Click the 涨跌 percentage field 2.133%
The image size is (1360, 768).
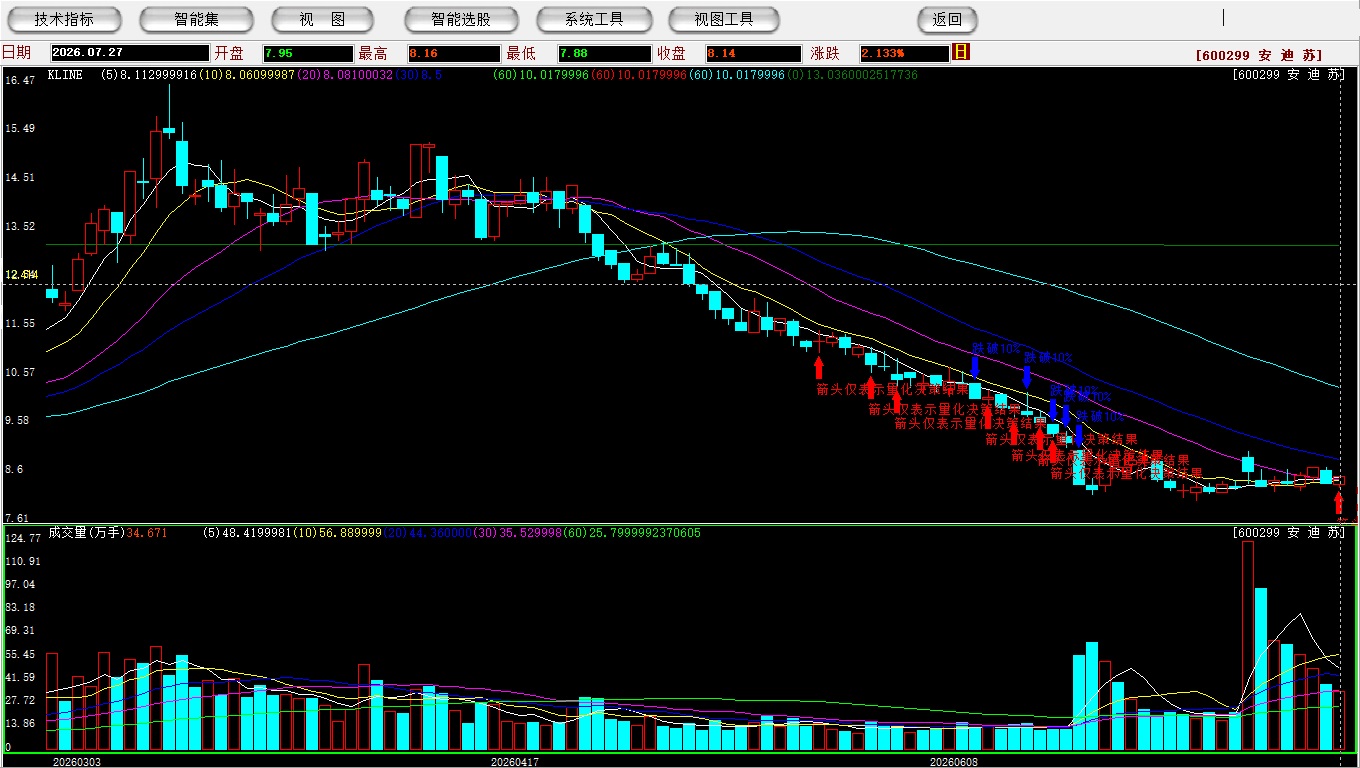[903, 53]
